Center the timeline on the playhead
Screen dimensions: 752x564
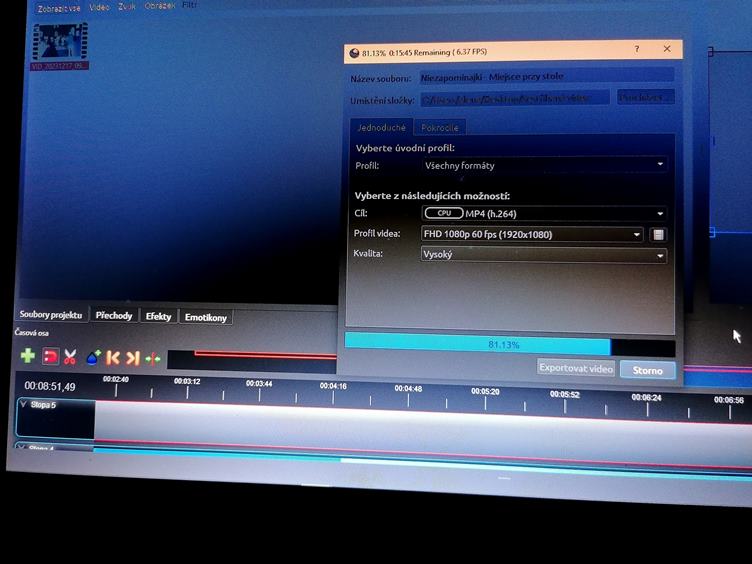[x=153, y=359]
